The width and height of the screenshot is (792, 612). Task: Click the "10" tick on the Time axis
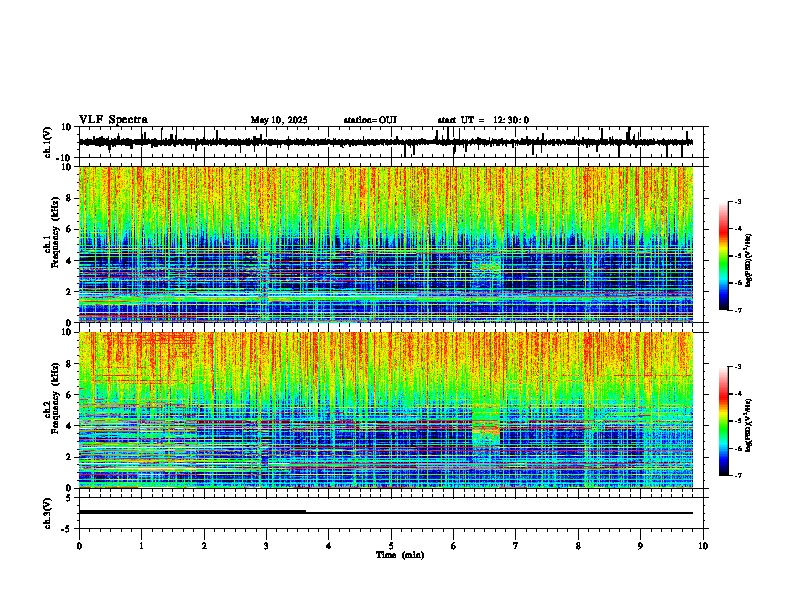click(x=703, y=546)
